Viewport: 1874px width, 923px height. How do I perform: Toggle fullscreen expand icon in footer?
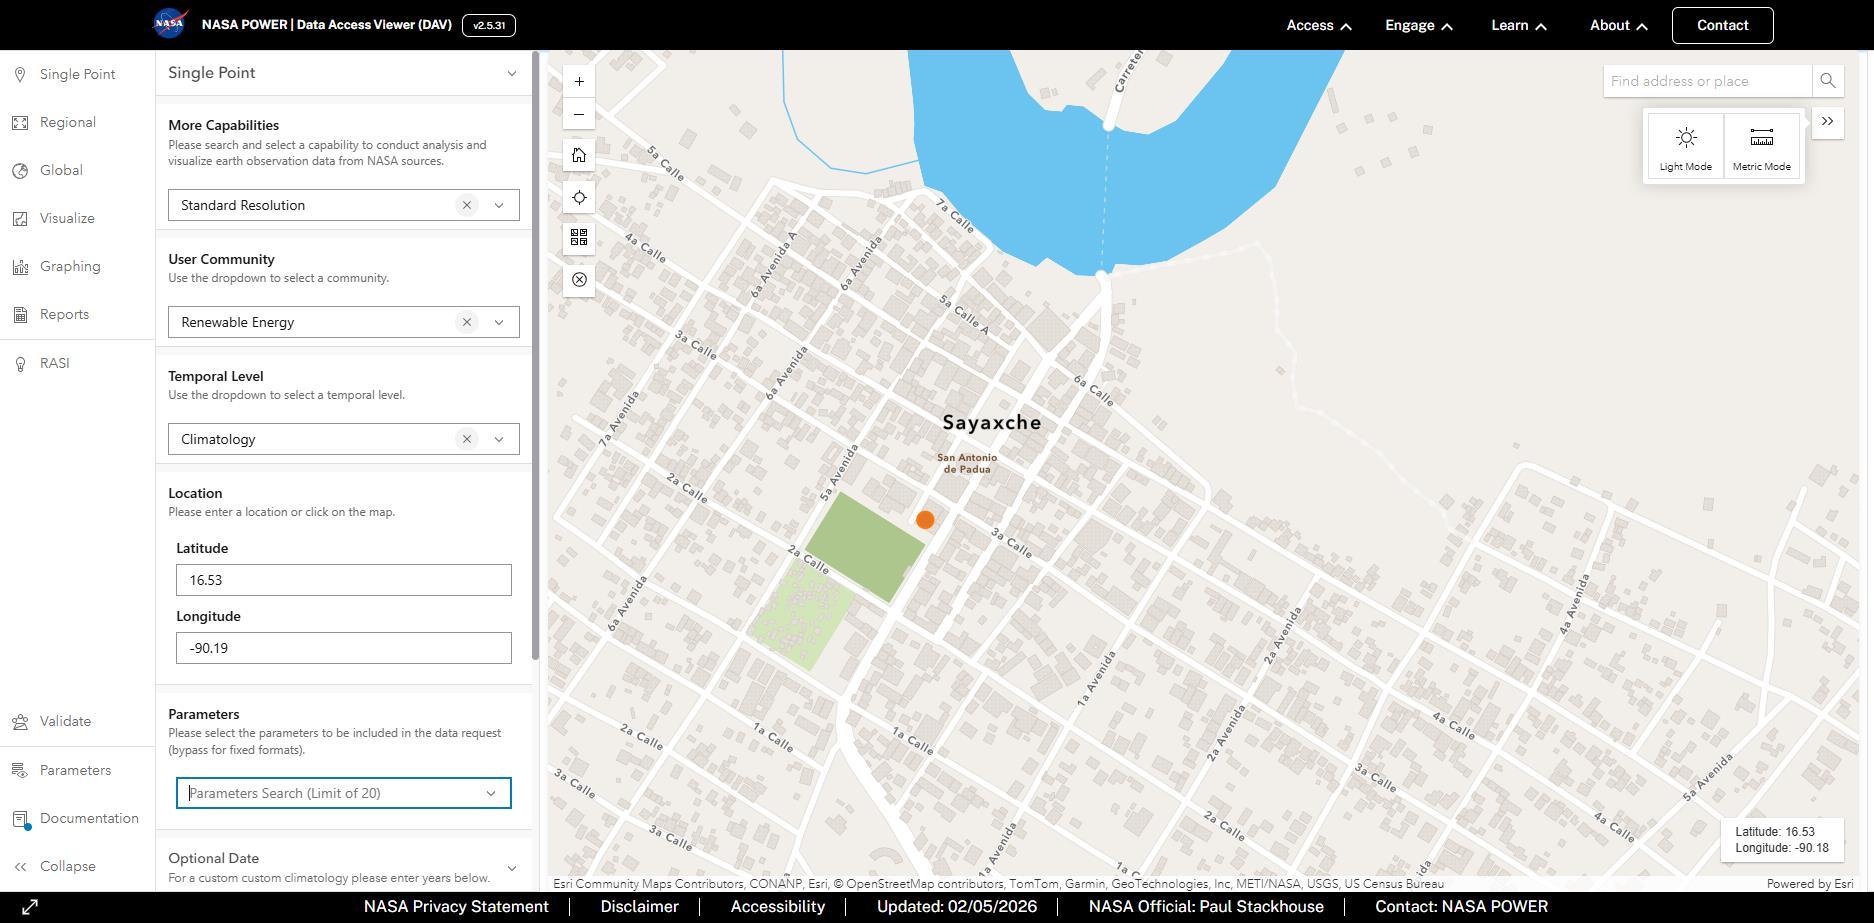(x=30, y=907)
